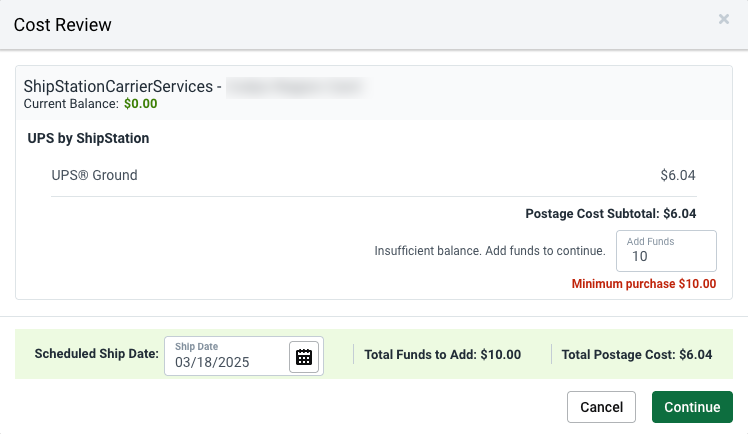Click Total Funds to Add summary
748x434 pixels.
click(451, 354)
